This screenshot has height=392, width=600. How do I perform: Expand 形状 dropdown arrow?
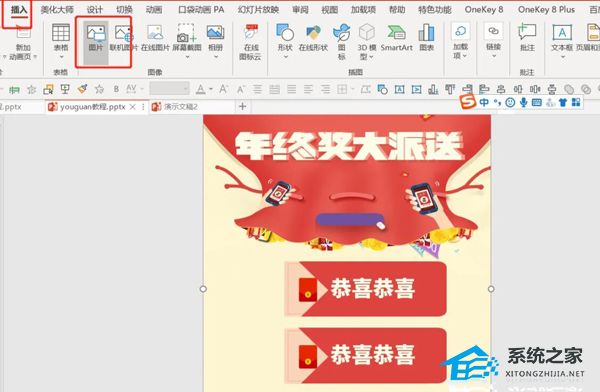coord(285,57)
